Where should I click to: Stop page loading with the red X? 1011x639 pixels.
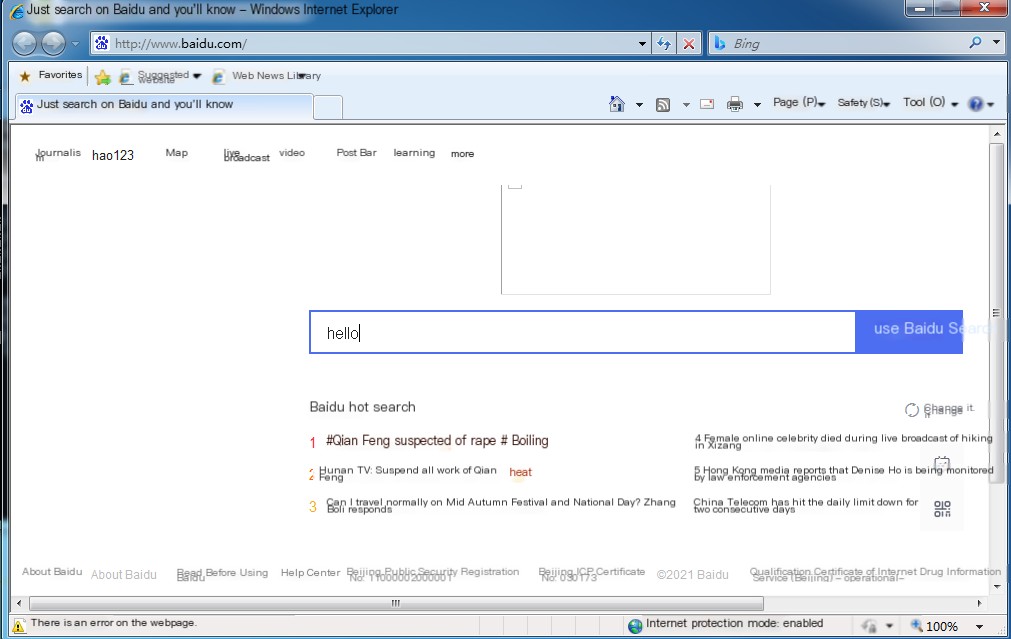tap(689, 44)
